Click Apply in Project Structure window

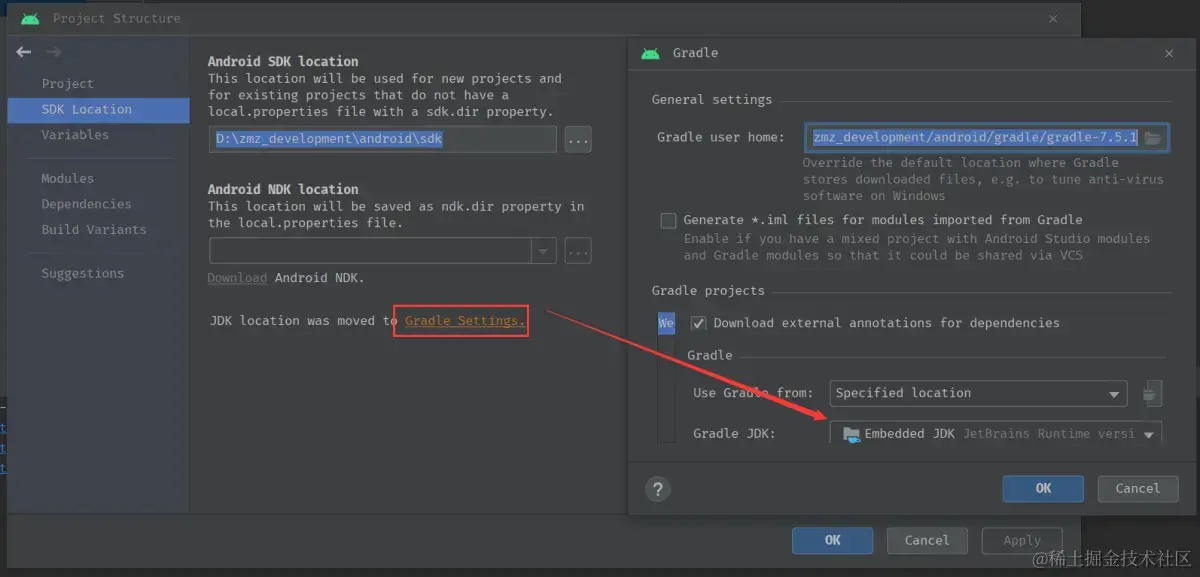coord(1022,540)
